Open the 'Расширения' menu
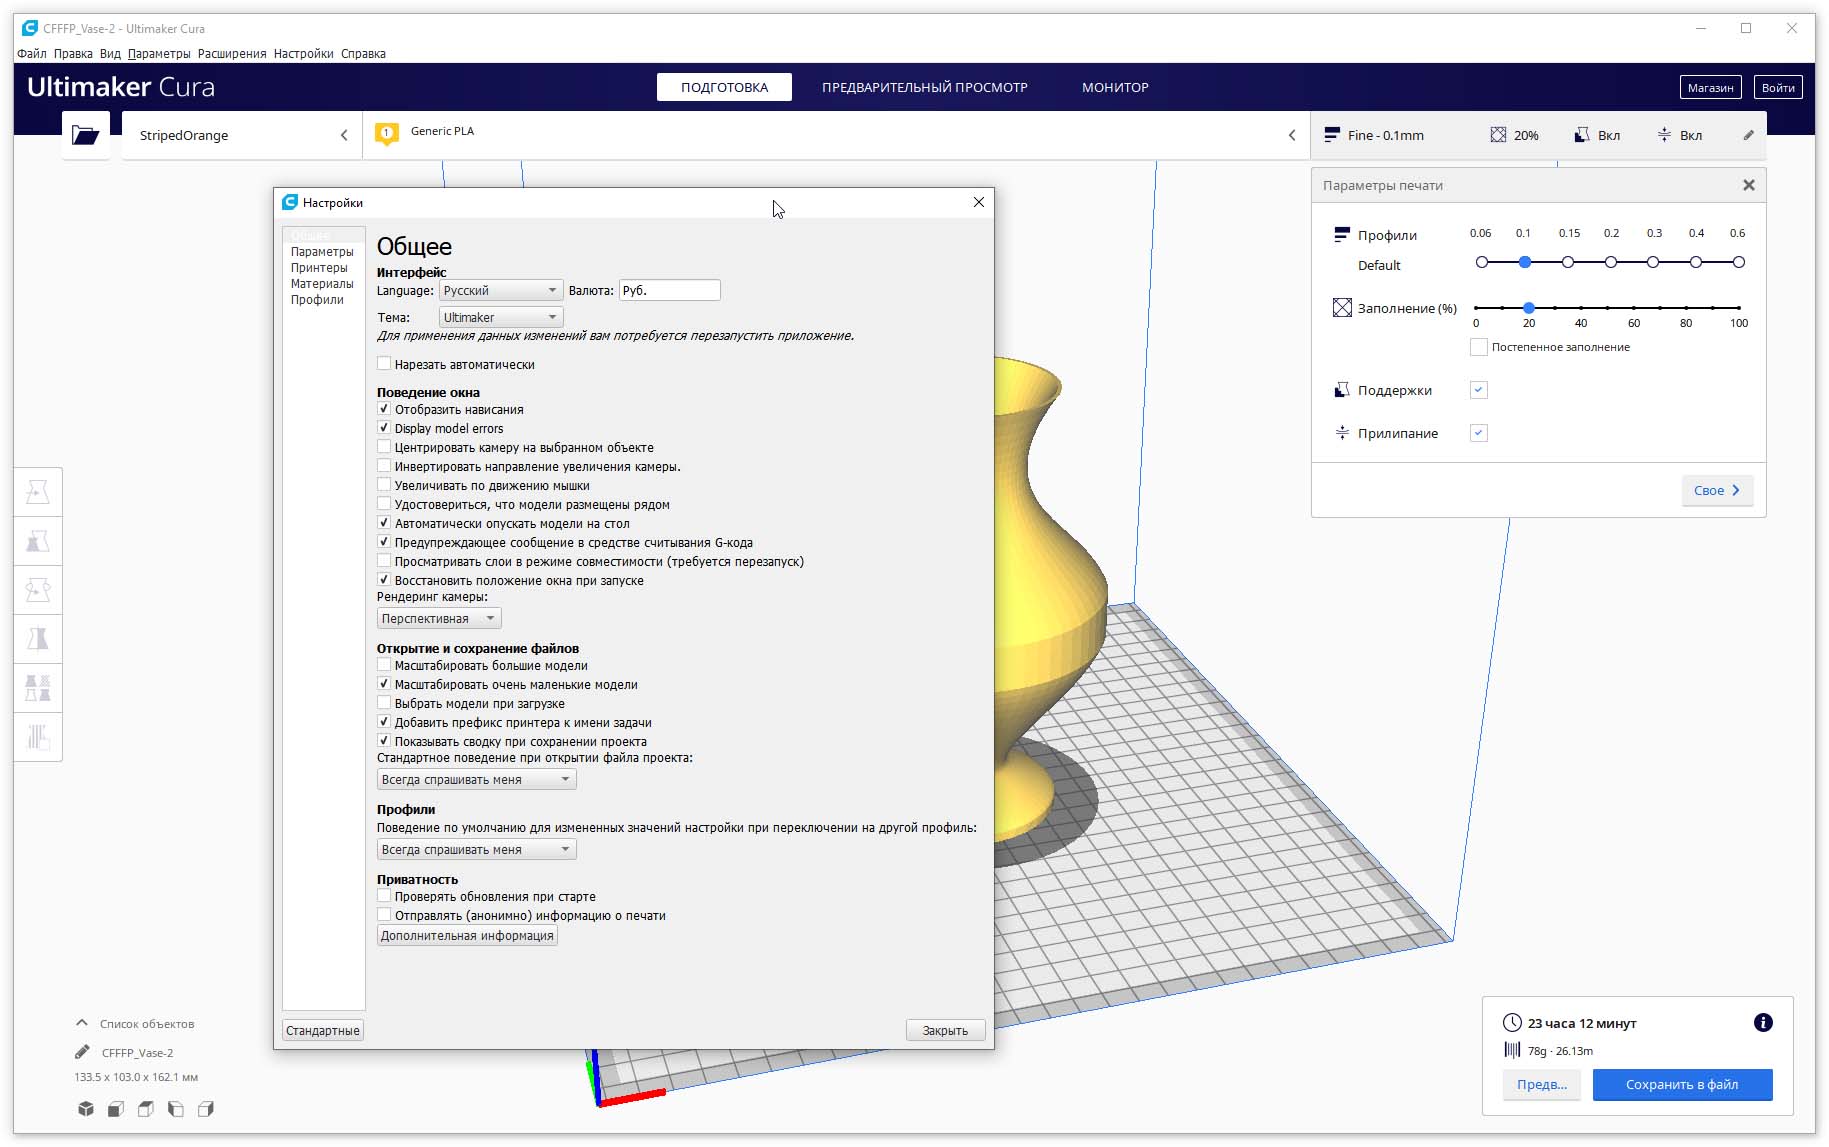The width and height of the screenshot is (1829, 1147). pyautogui.click(x=232, y=54)
